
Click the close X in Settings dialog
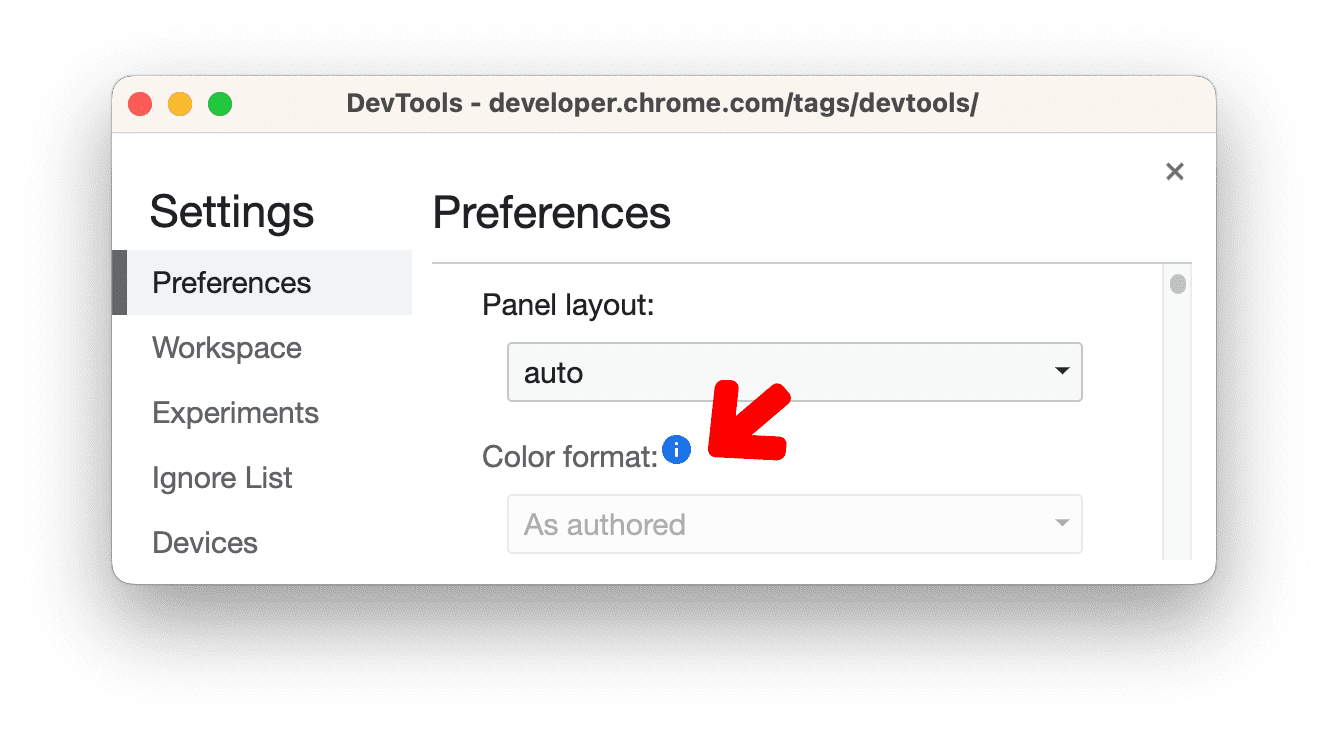(x=1174, y=171)
